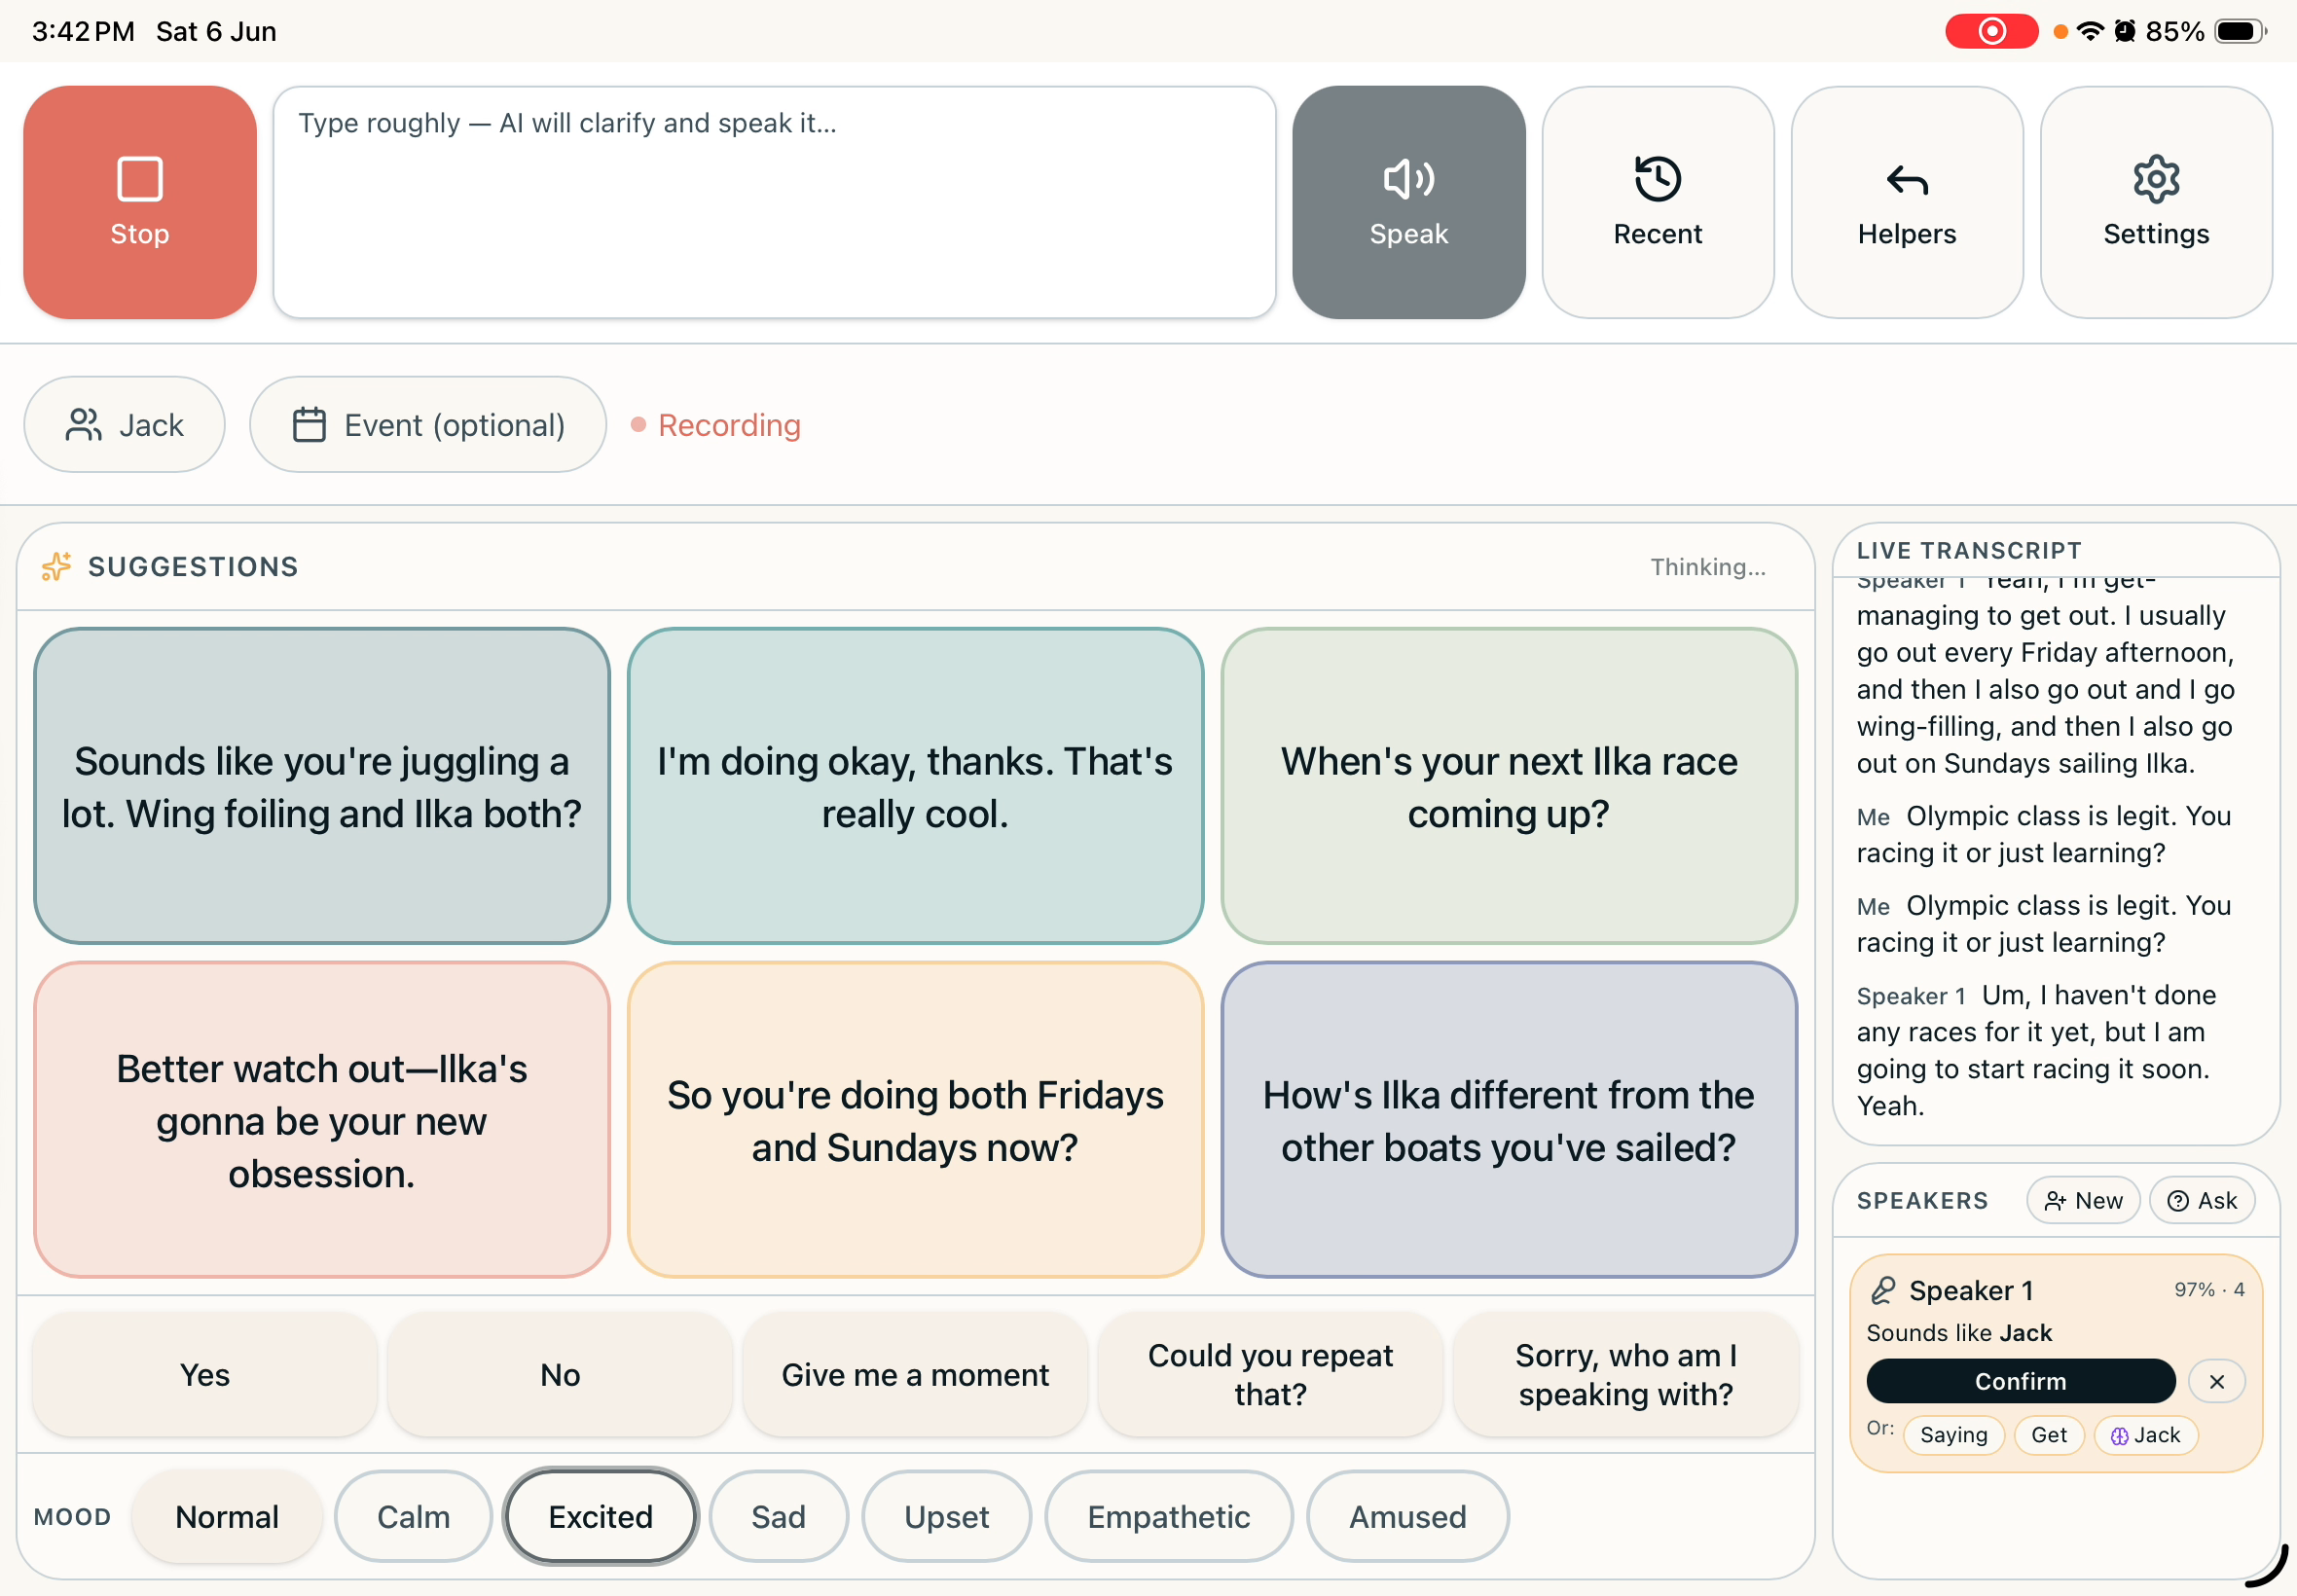2297x1596 pixels.
Task: Set mood to Normal
Action: coord(227,1517)
